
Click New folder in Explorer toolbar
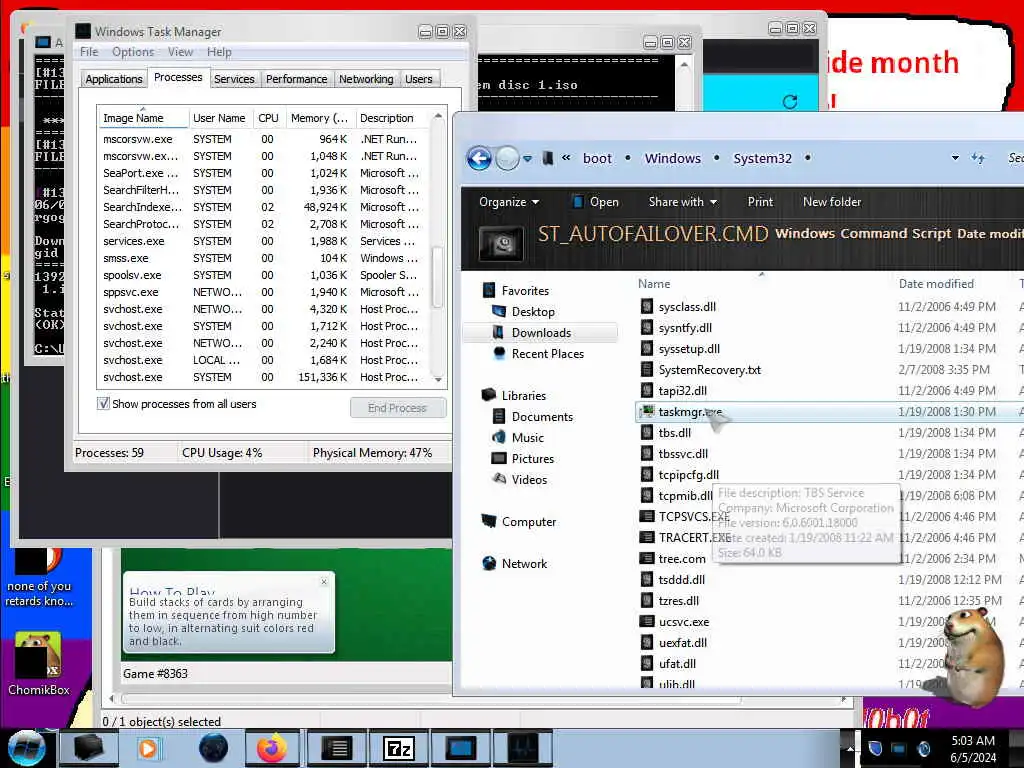[832, 202]
